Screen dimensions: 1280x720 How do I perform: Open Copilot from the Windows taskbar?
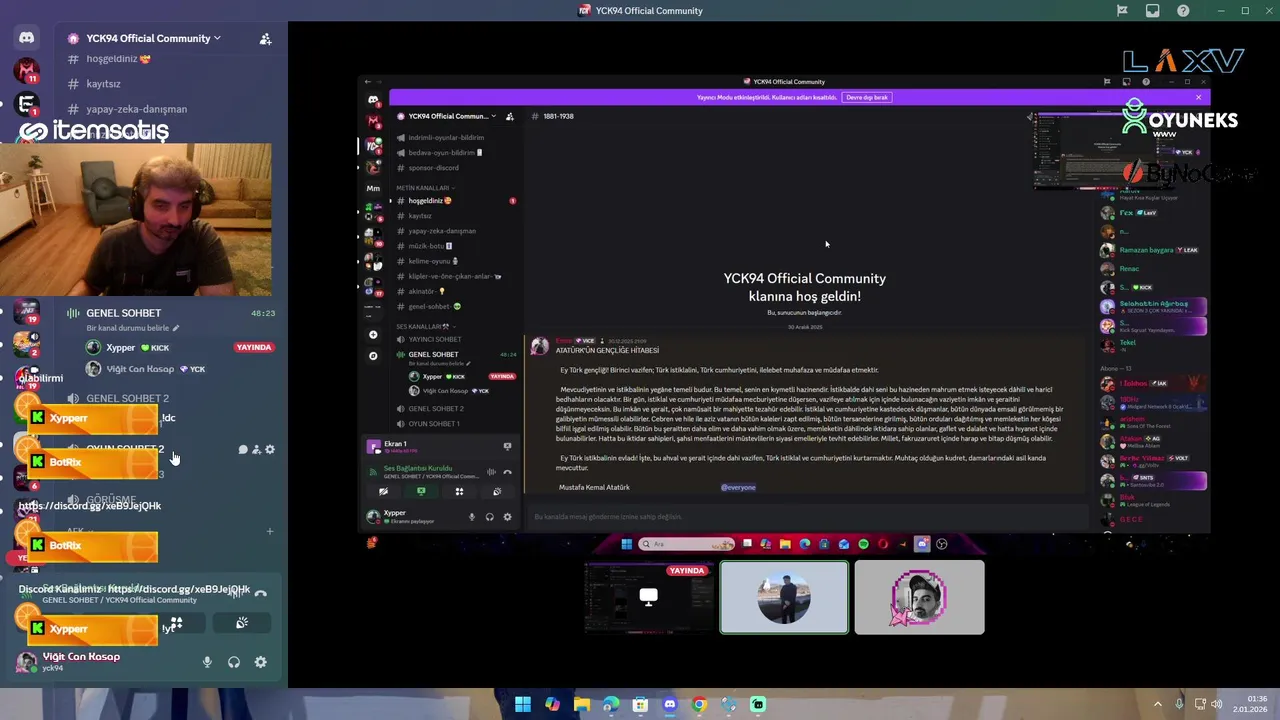(x=552, y=704)
